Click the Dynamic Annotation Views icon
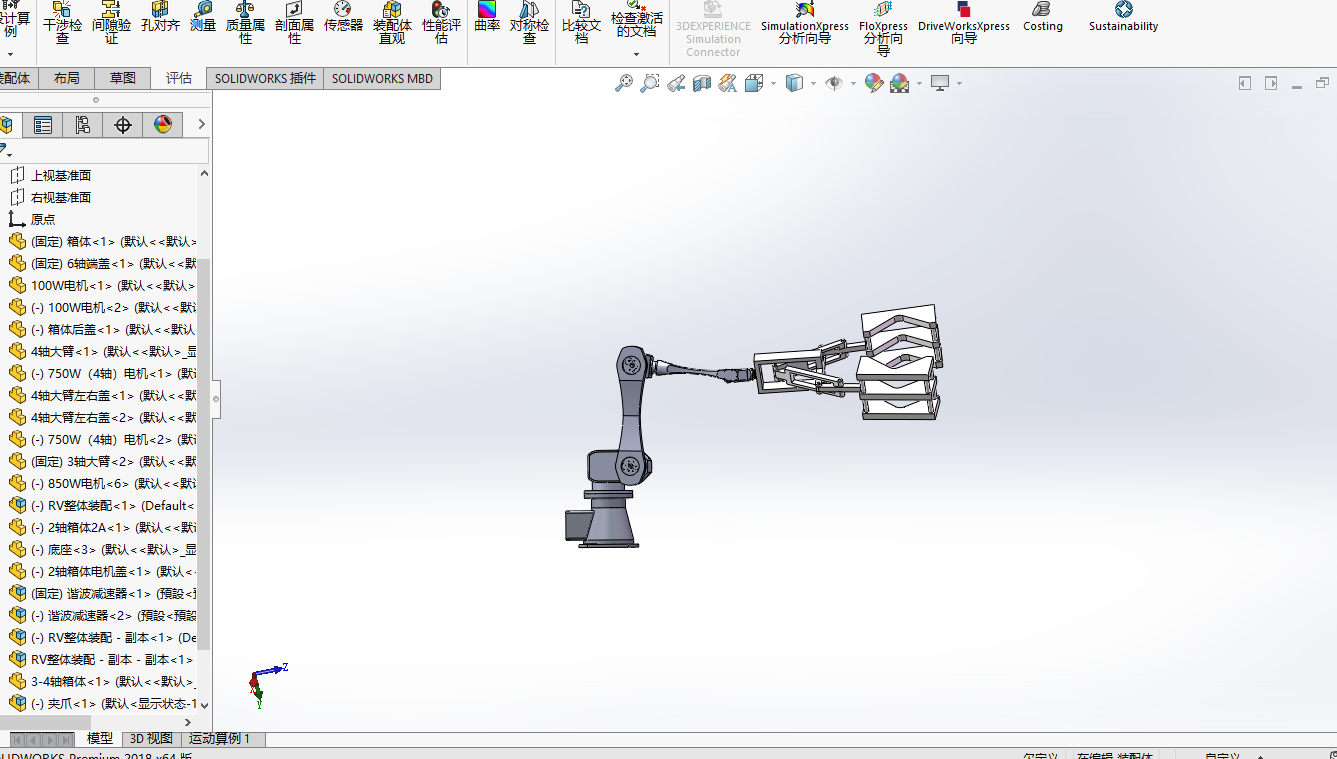1337x759 pixels. 728,84
